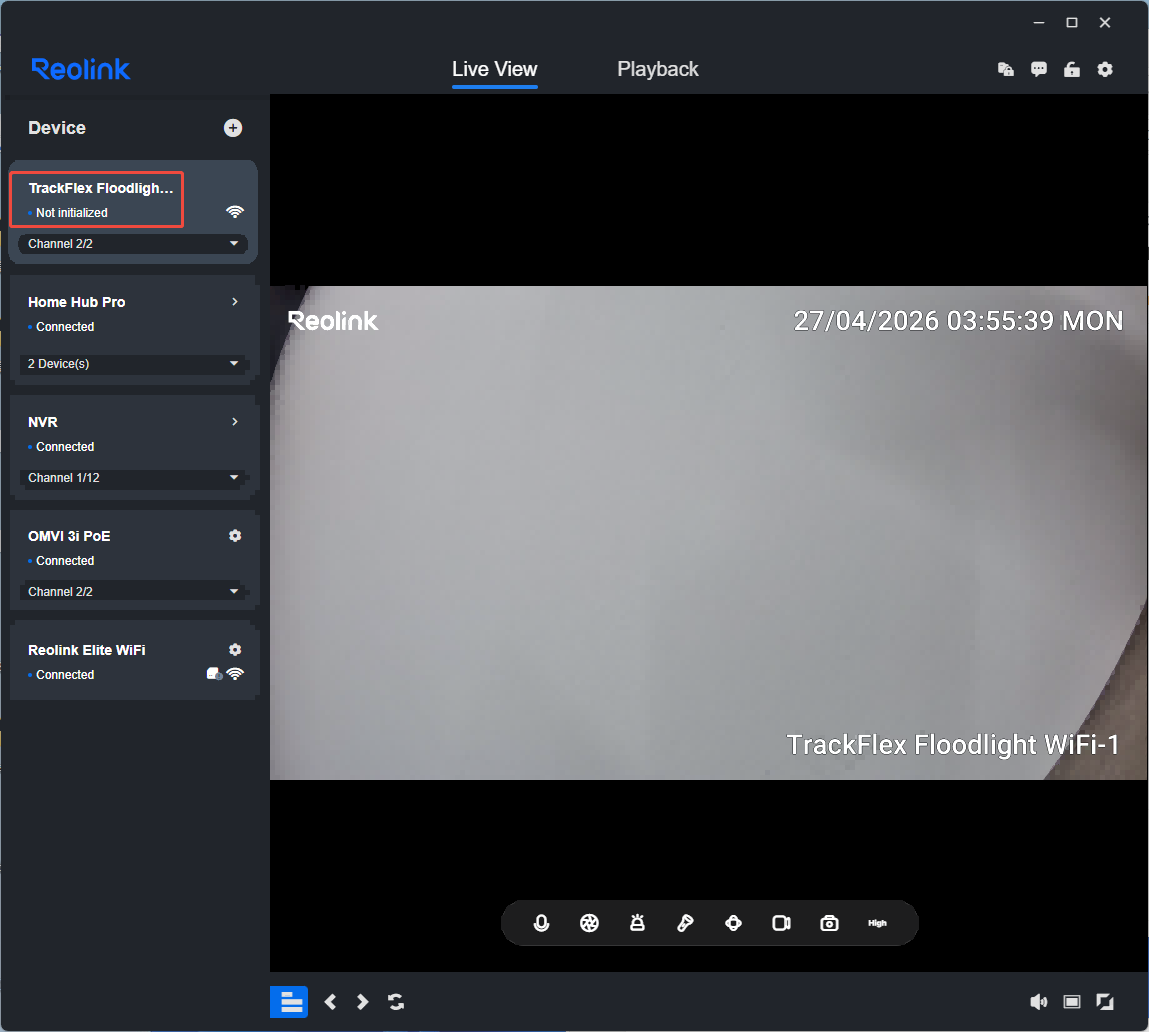Click Connected status under NVR
Screen dimensions: 1149x1032
point(65,447)
